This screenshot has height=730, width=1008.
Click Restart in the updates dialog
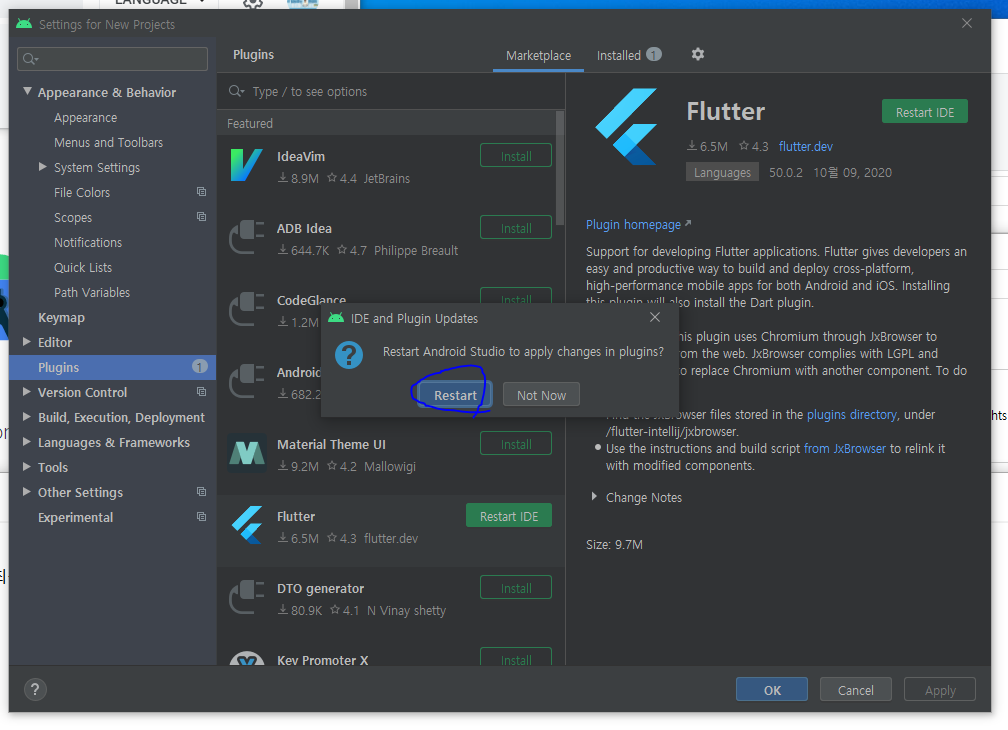455,395
